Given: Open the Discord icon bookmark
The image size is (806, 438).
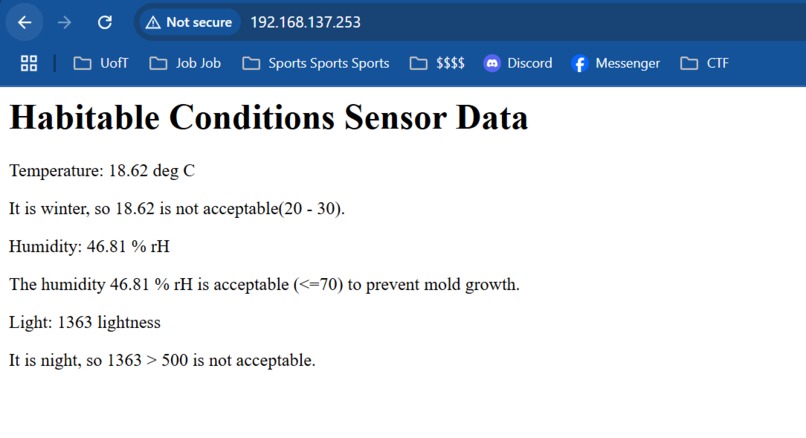Looking at the screenshot, I should click(x=492, y=63).
